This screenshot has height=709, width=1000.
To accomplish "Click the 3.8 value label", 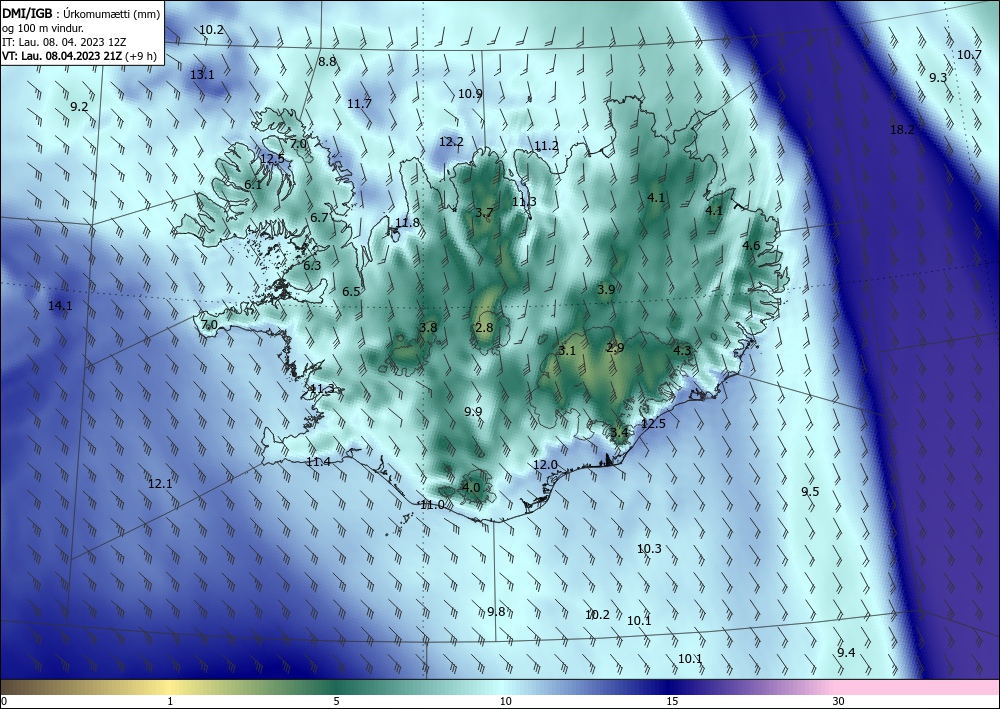I will (x=429, y=328).
